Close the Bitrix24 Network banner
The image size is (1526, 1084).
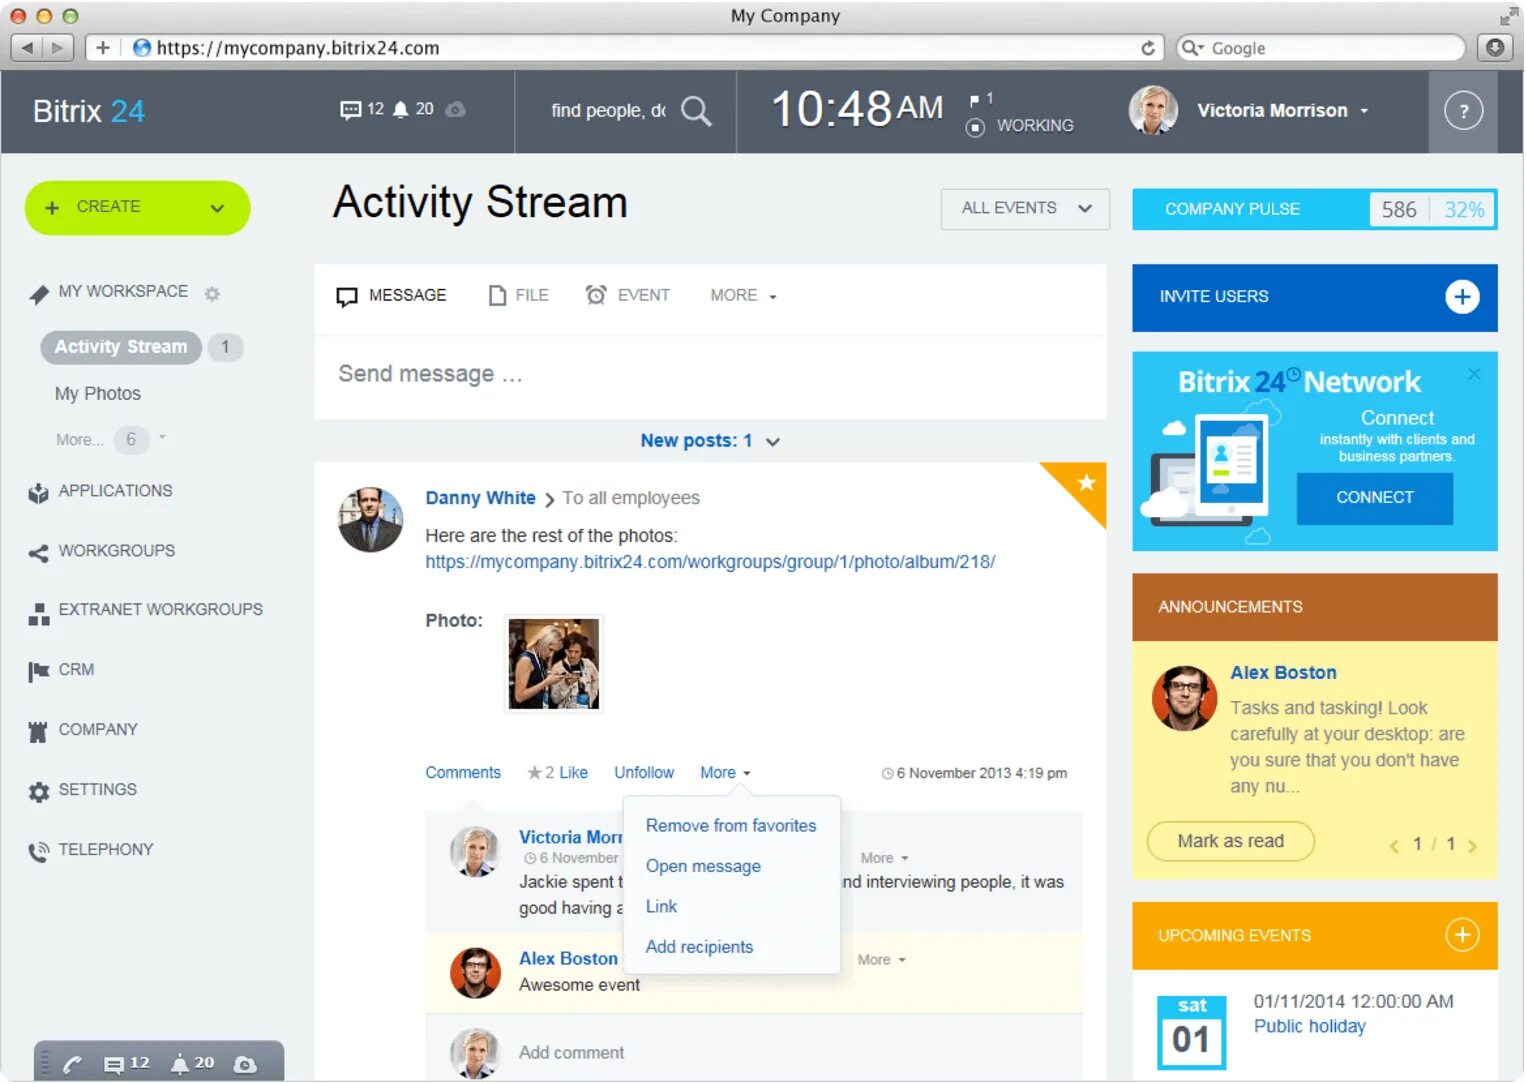[x=1474, y=373]
